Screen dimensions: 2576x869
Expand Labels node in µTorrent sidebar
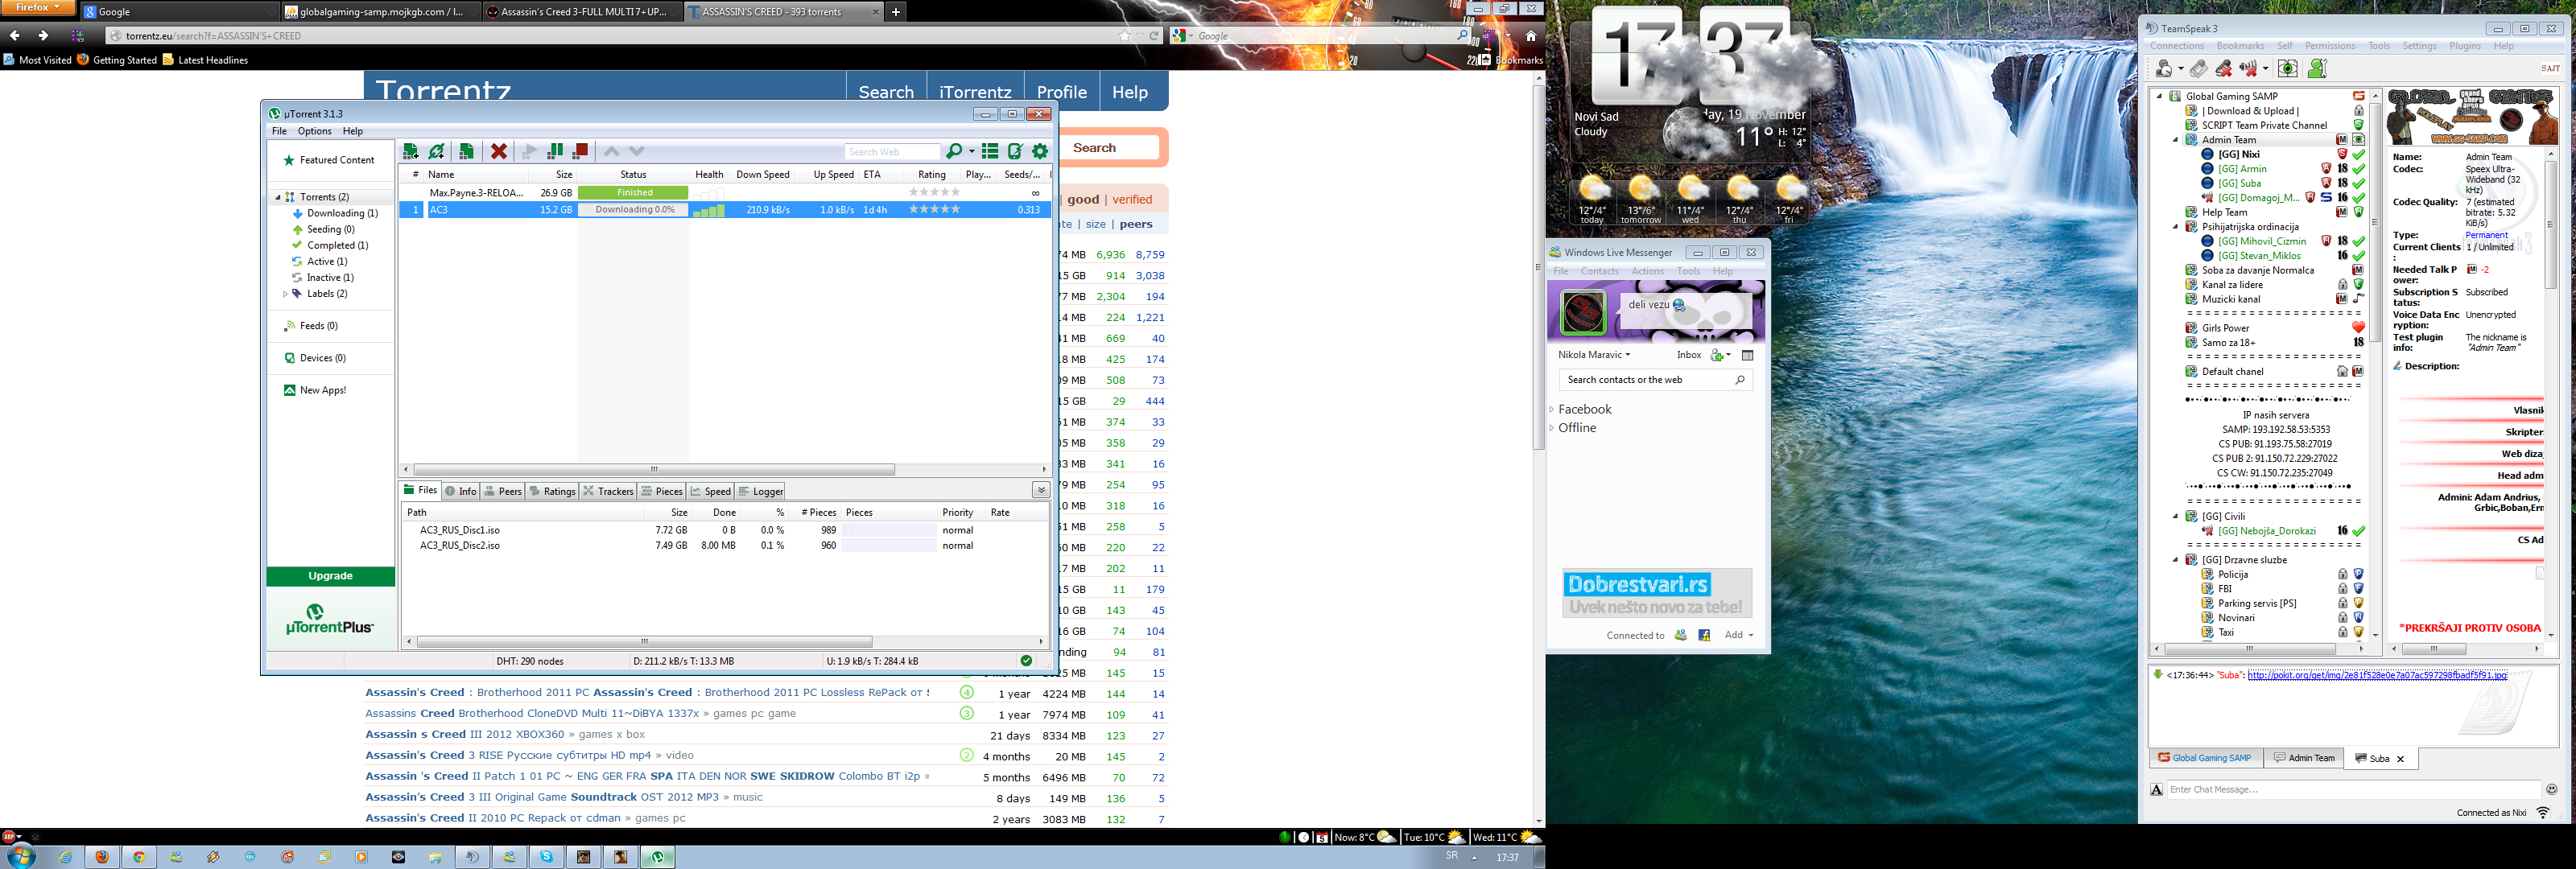tap(285, 294)
